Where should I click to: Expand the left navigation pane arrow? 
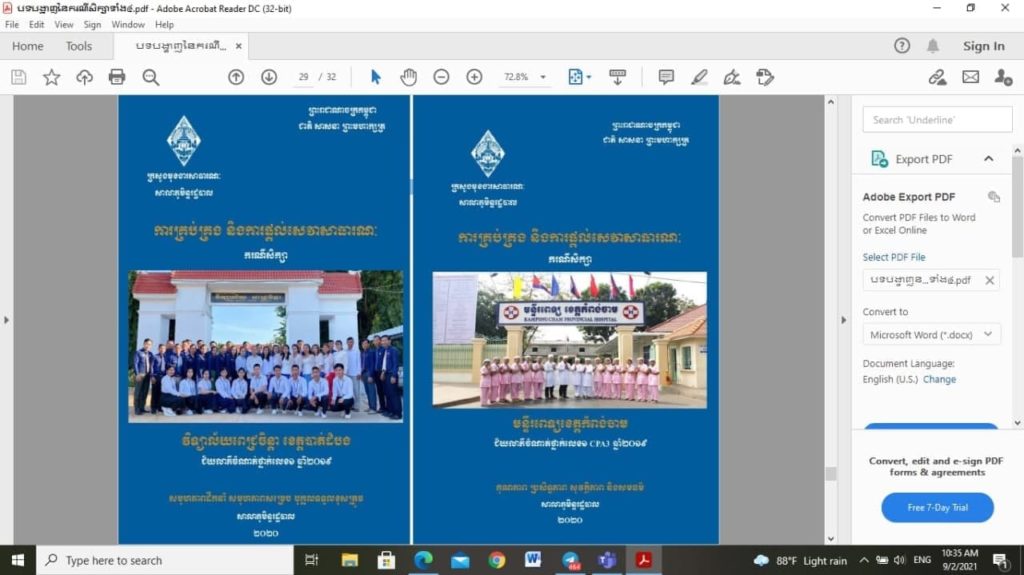(7, 320)
